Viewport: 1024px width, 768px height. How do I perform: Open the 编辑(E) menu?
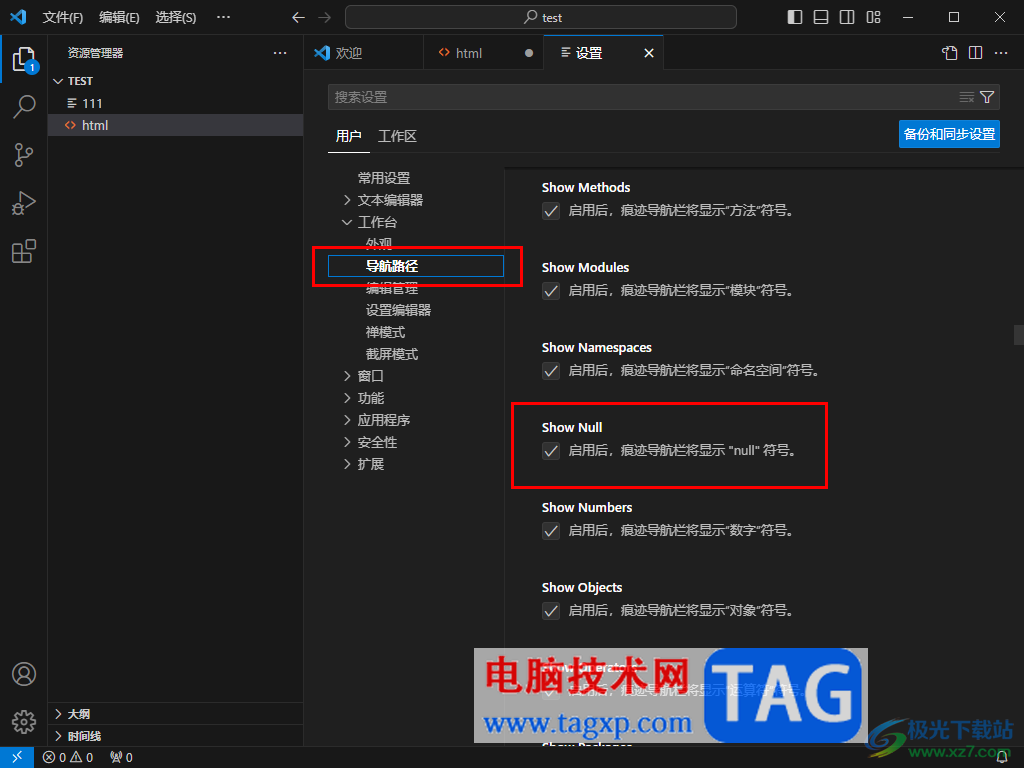click(x=119, y=18)
